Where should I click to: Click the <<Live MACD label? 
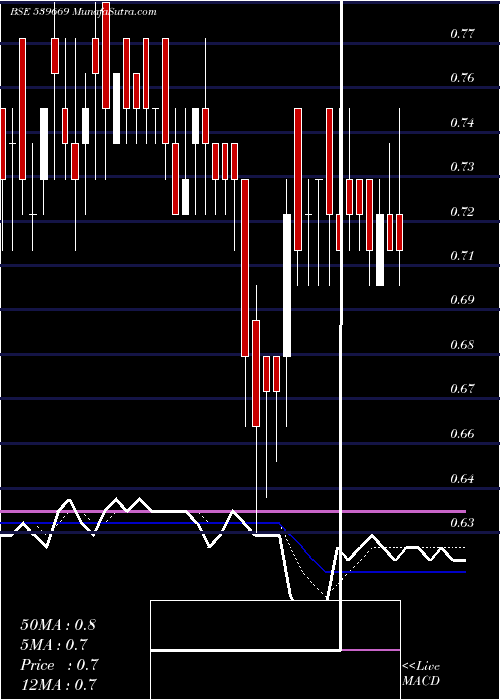[x=421, y=674]
